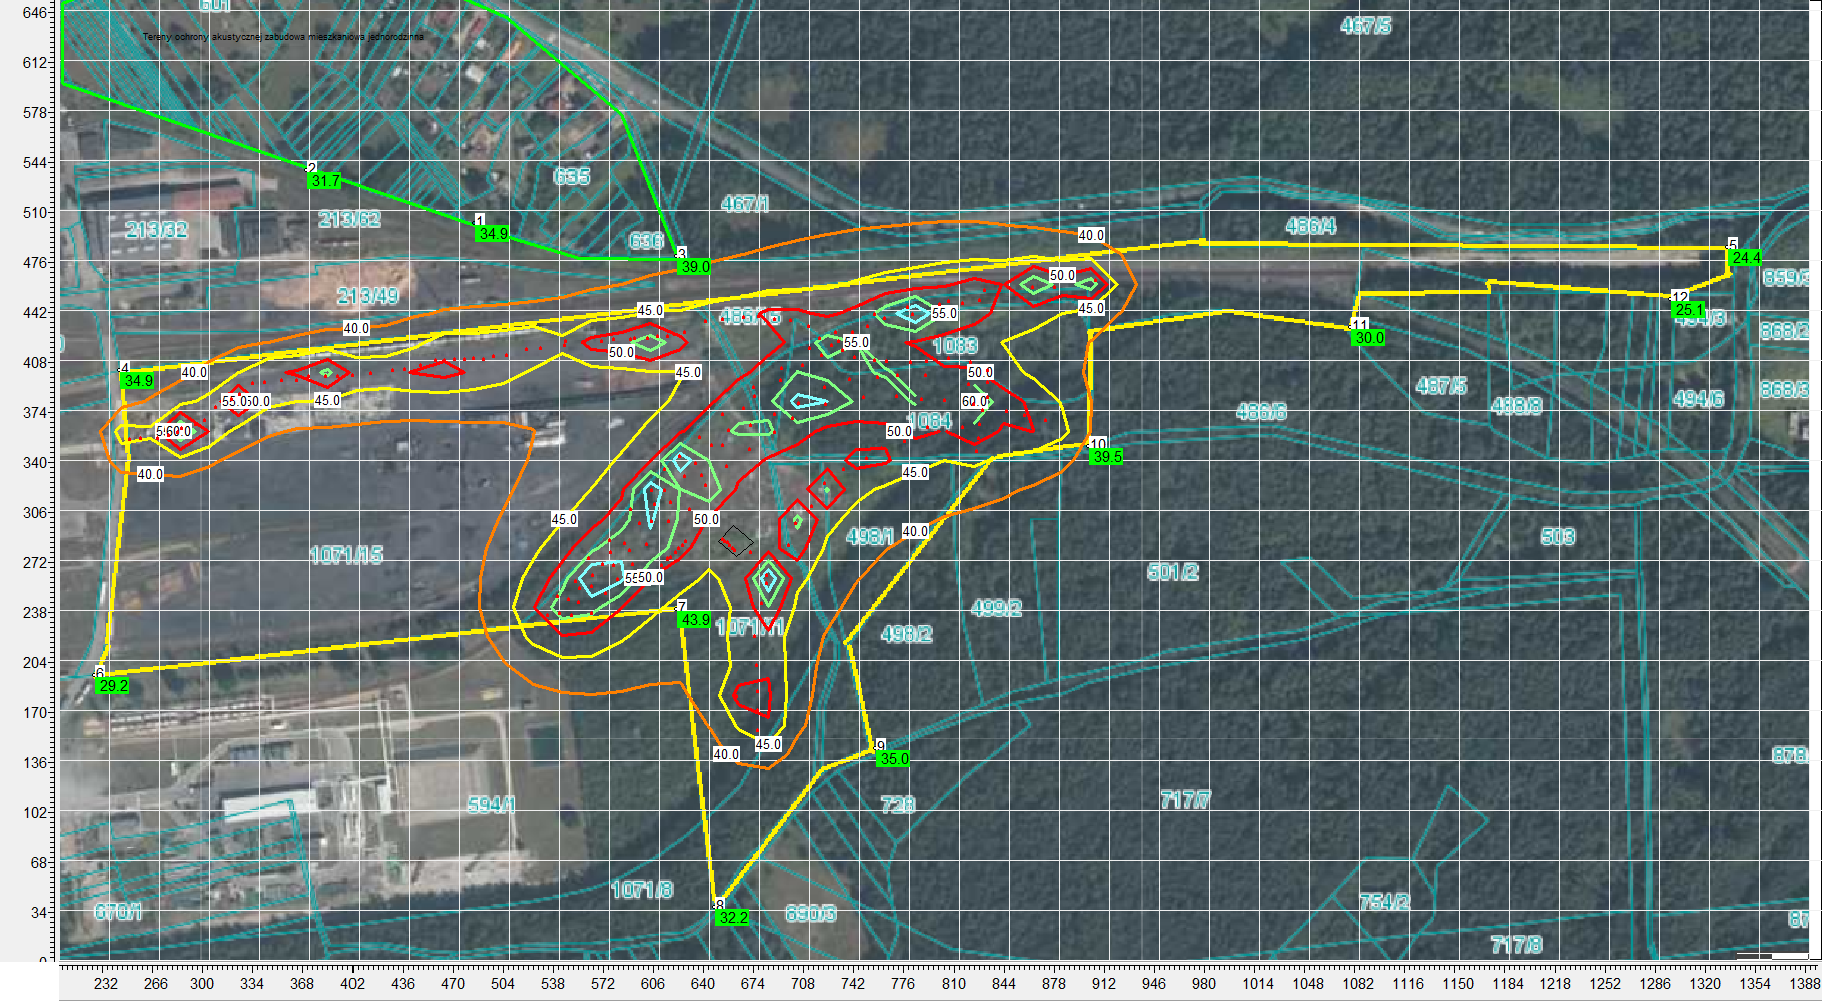Click the 24.4 green receptor label
Screen dimensions: 1822x1001
1746,258
